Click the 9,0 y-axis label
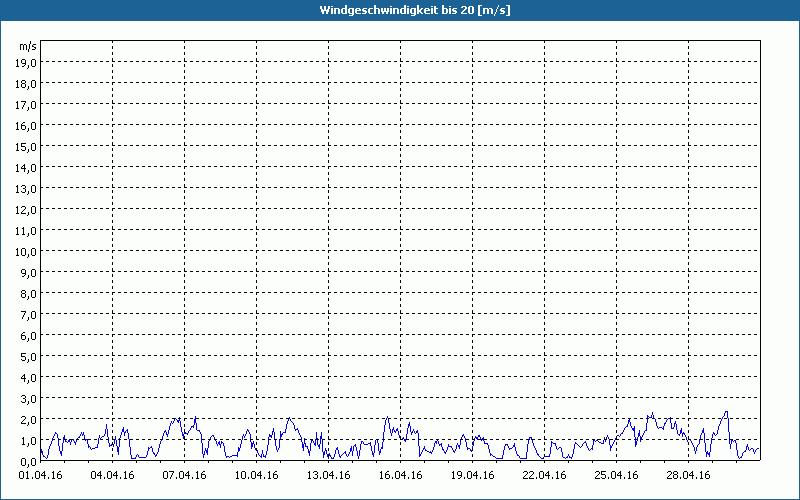Viewport: 800px width, 500px height. tap(28, 273)
